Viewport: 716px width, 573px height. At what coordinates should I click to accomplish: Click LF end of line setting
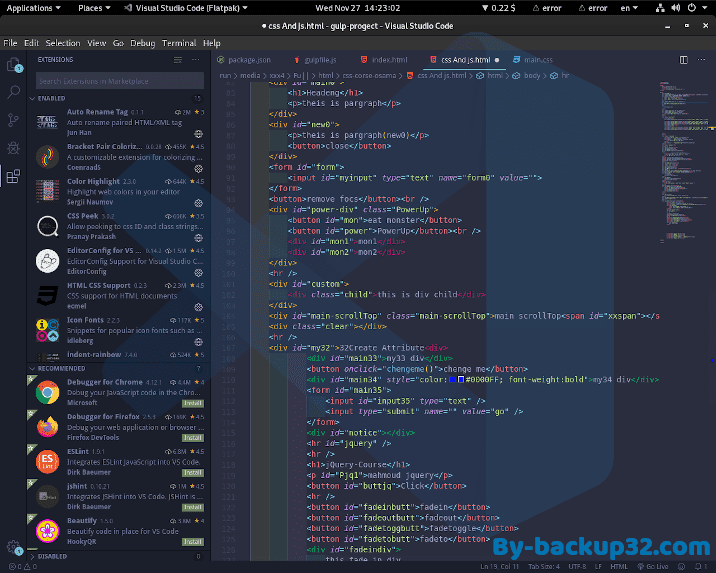598,567
